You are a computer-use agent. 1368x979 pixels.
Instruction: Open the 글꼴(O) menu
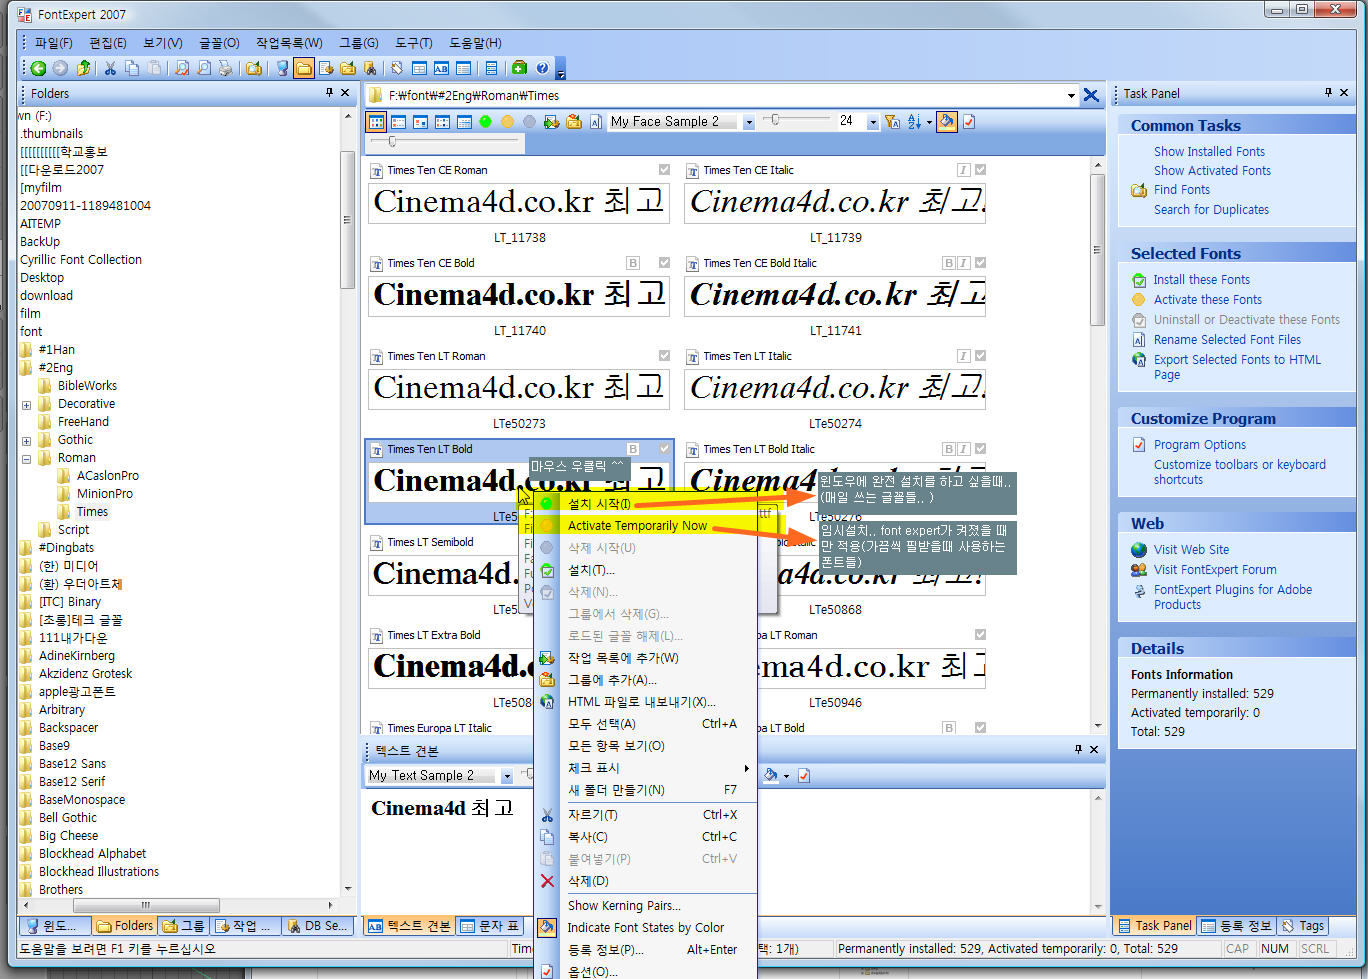point(219,43)
